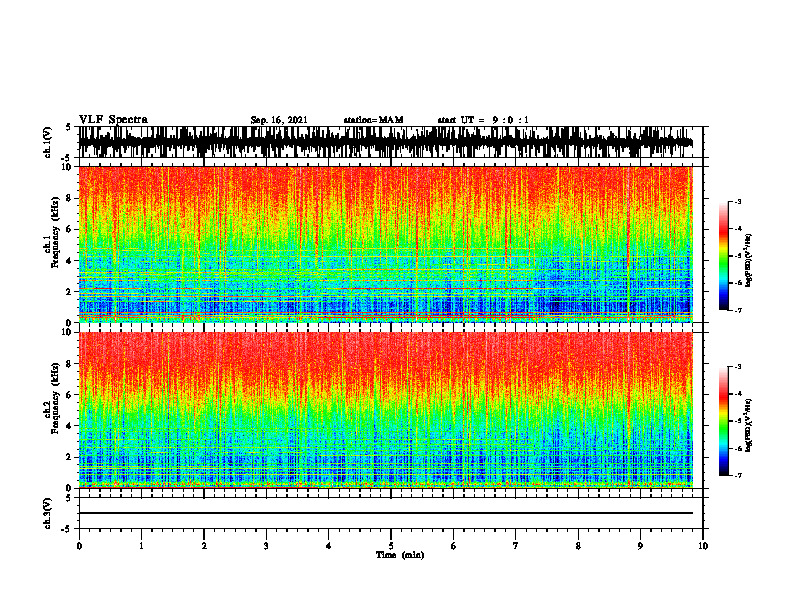Click the time axis tick label "3"

[266, 546]
